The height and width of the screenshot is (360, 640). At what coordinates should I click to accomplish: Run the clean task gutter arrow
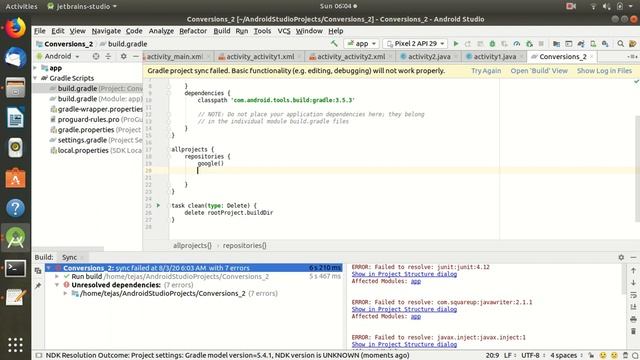(x=158, y=205)
